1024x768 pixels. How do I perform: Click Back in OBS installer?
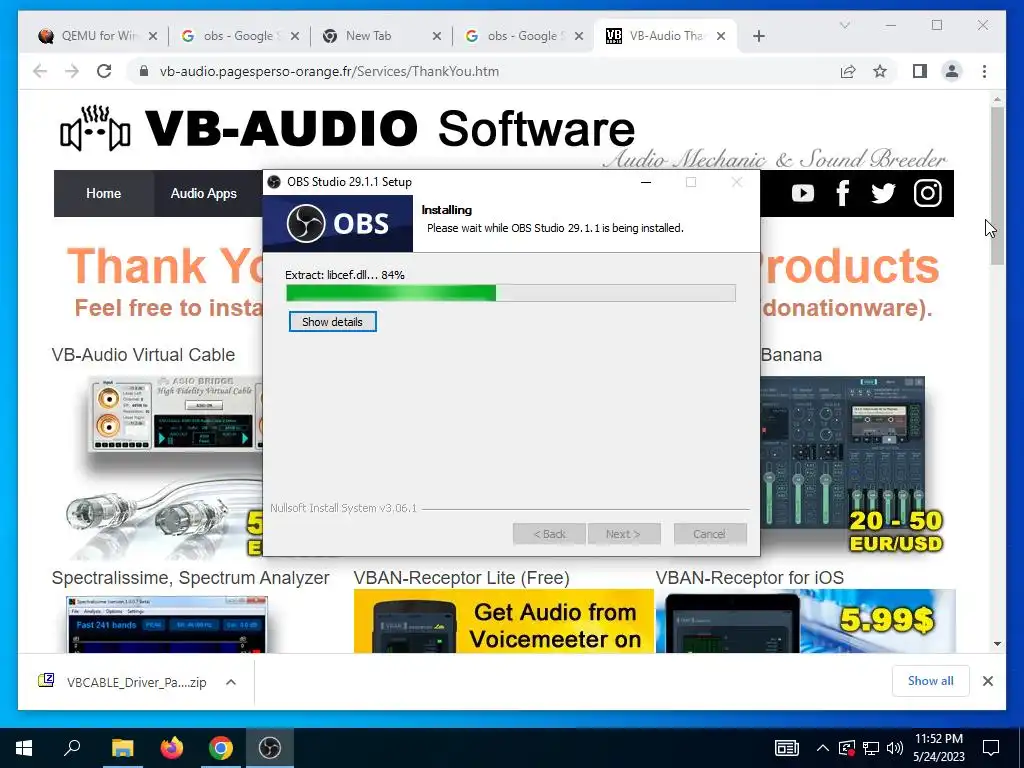[x=550, y=534]
